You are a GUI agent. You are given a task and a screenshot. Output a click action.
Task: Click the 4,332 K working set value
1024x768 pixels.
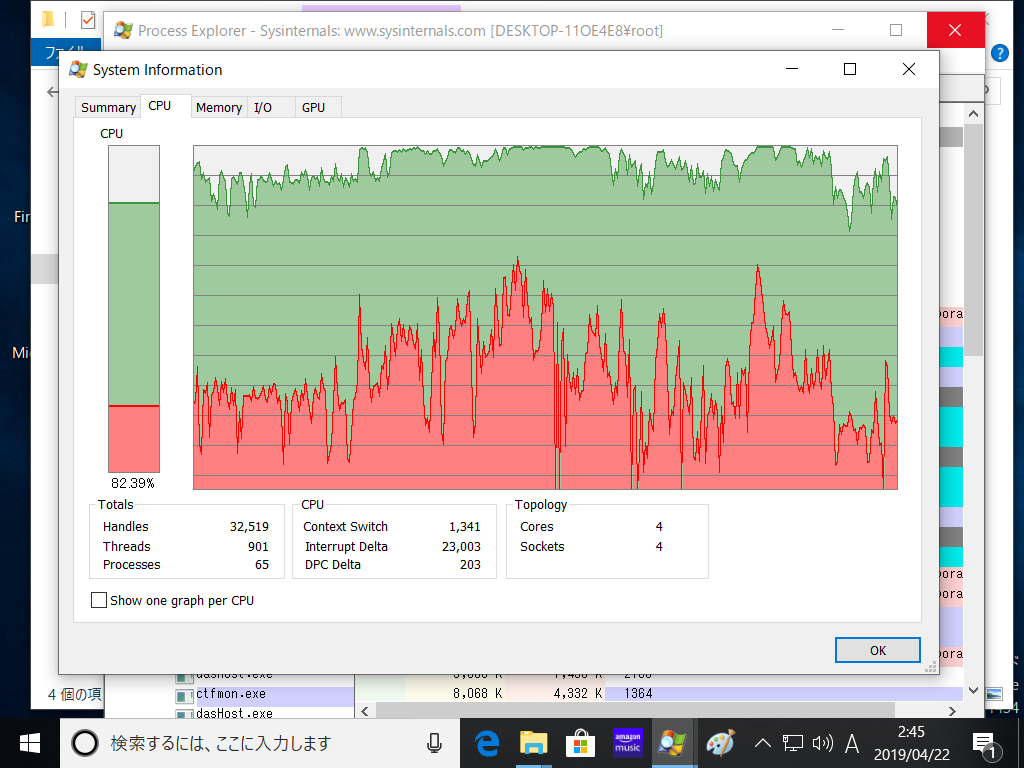[577, 694]
